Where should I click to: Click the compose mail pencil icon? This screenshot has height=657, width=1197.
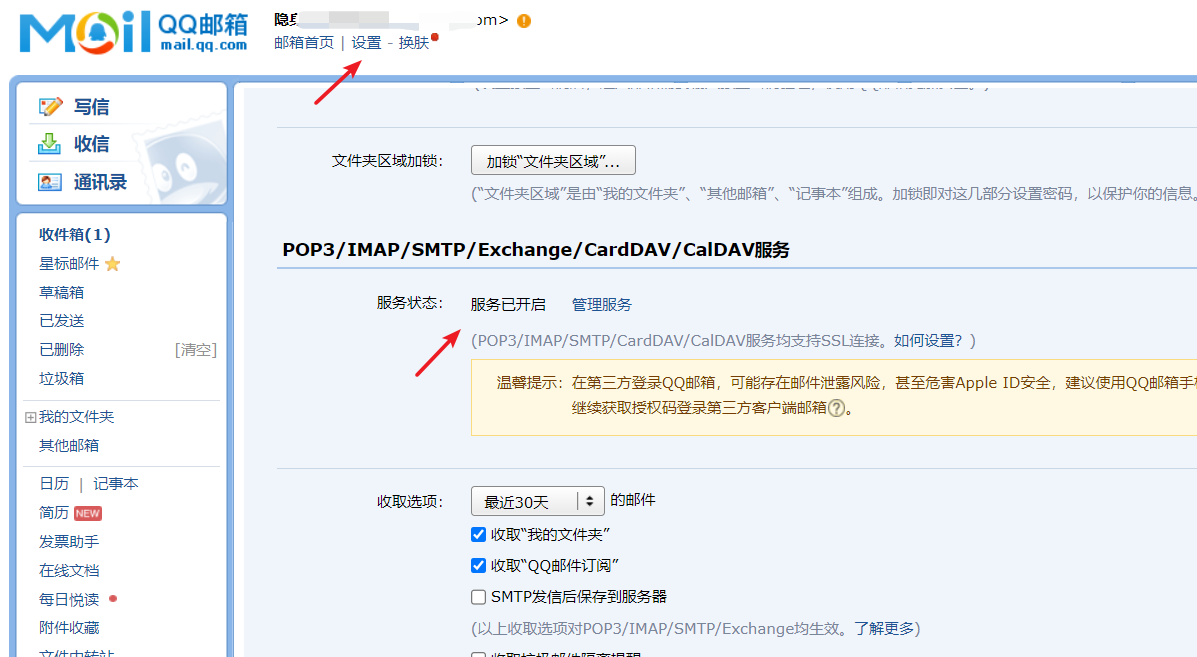[50, 107]
